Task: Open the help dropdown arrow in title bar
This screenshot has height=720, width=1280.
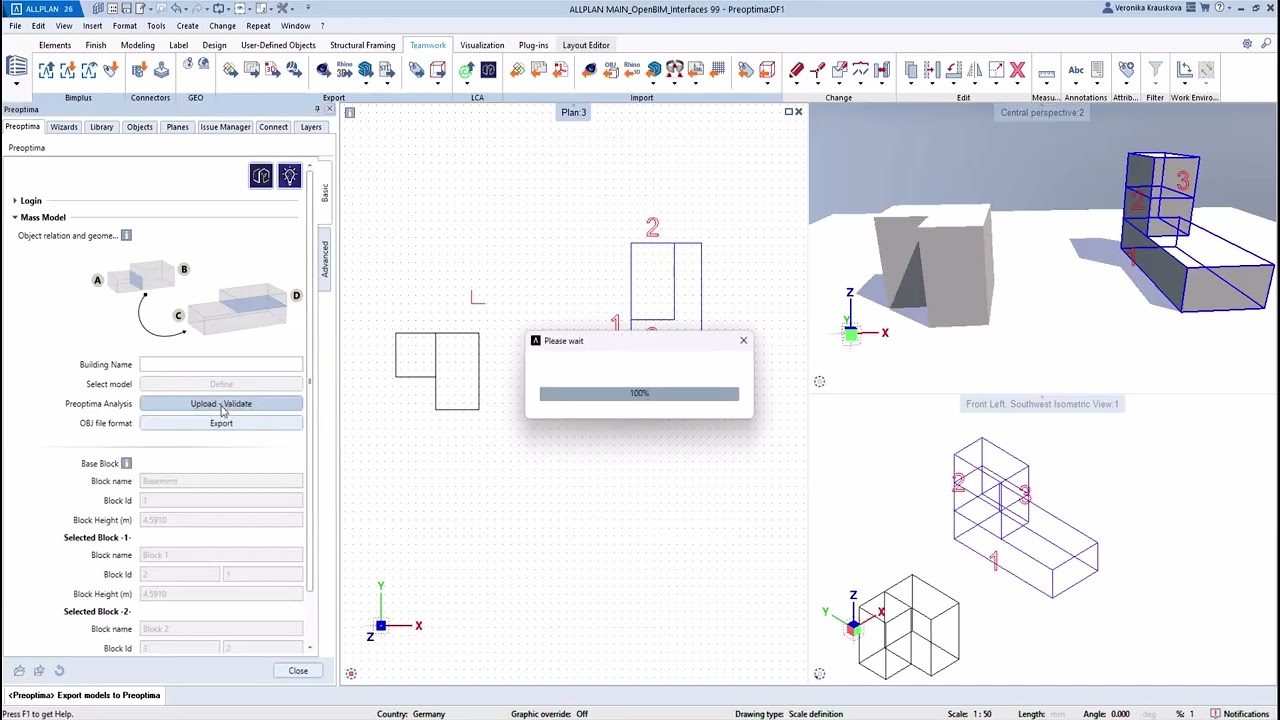Action: pos(1229,8)
